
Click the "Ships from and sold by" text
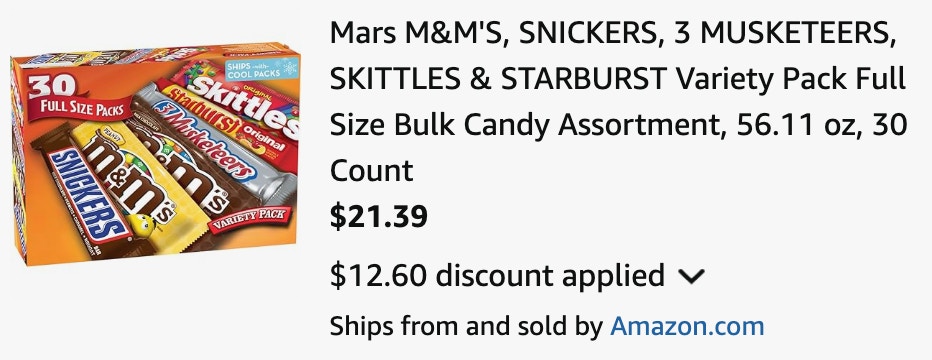click(466, 326)
